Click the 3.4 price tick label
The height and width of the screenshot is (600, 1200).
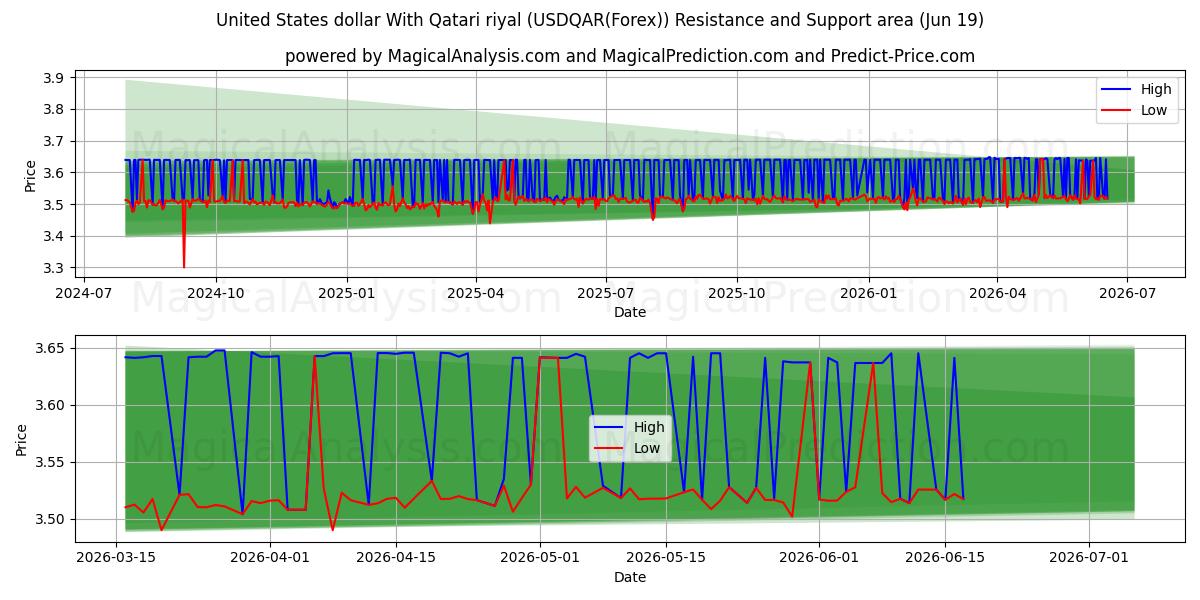54,237
